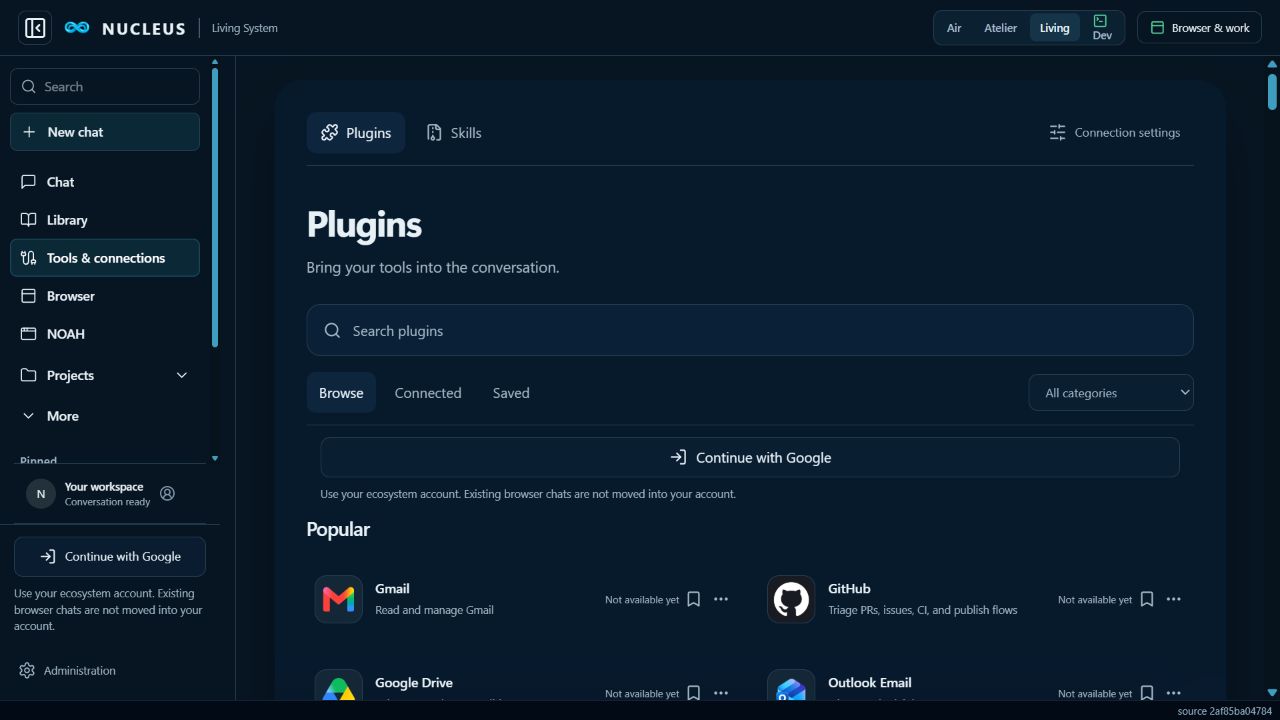This screenshot has width=1280, height=720.
Task: Click the page vertical scrollbar thumb
Action: (x=1272, y=92)
